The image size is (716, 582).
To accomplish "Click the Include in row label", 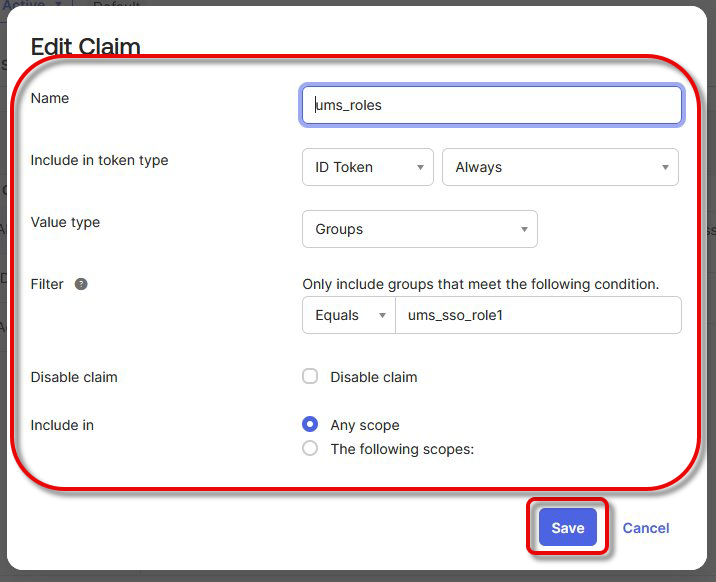I will pyautogui.click(x=62, y=425).
